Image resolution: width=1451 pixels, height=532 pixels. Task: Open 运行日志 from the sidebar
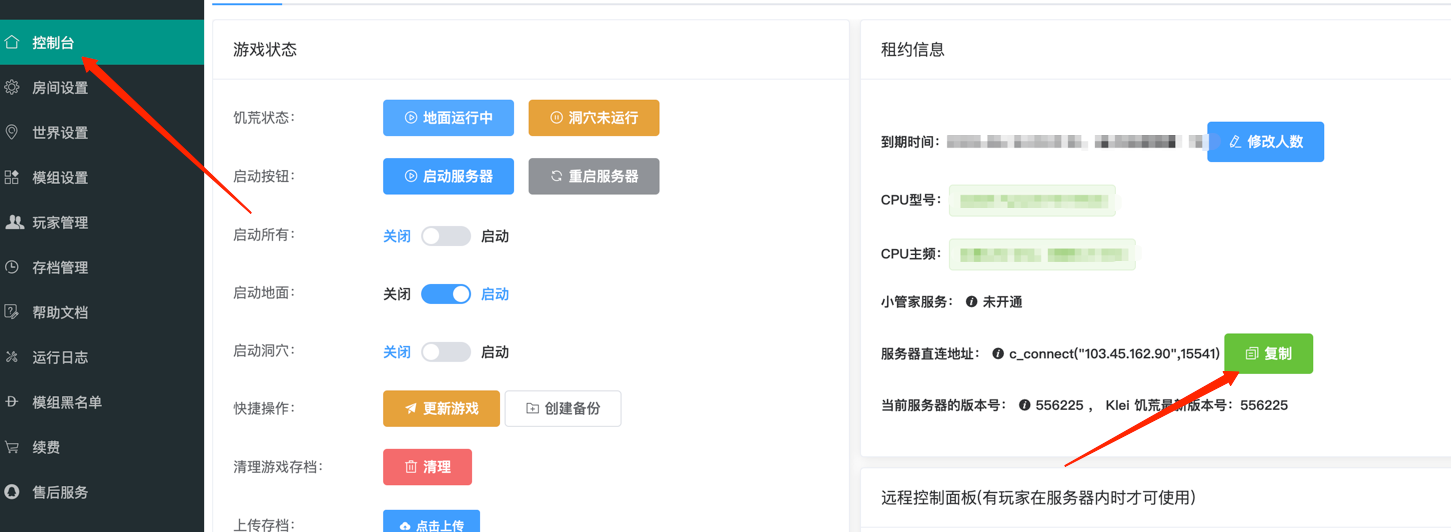[60, 357]
